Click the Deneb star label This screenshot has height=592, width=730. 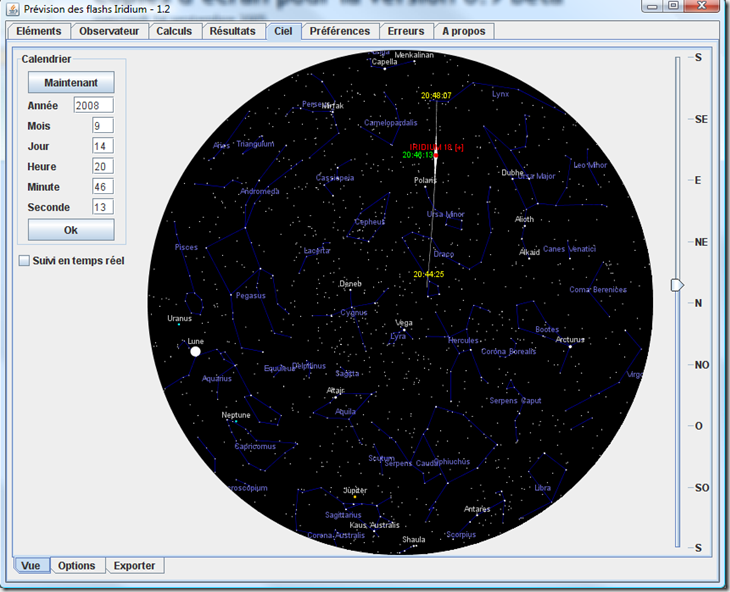pyautogui.click(x=350, y=283)
